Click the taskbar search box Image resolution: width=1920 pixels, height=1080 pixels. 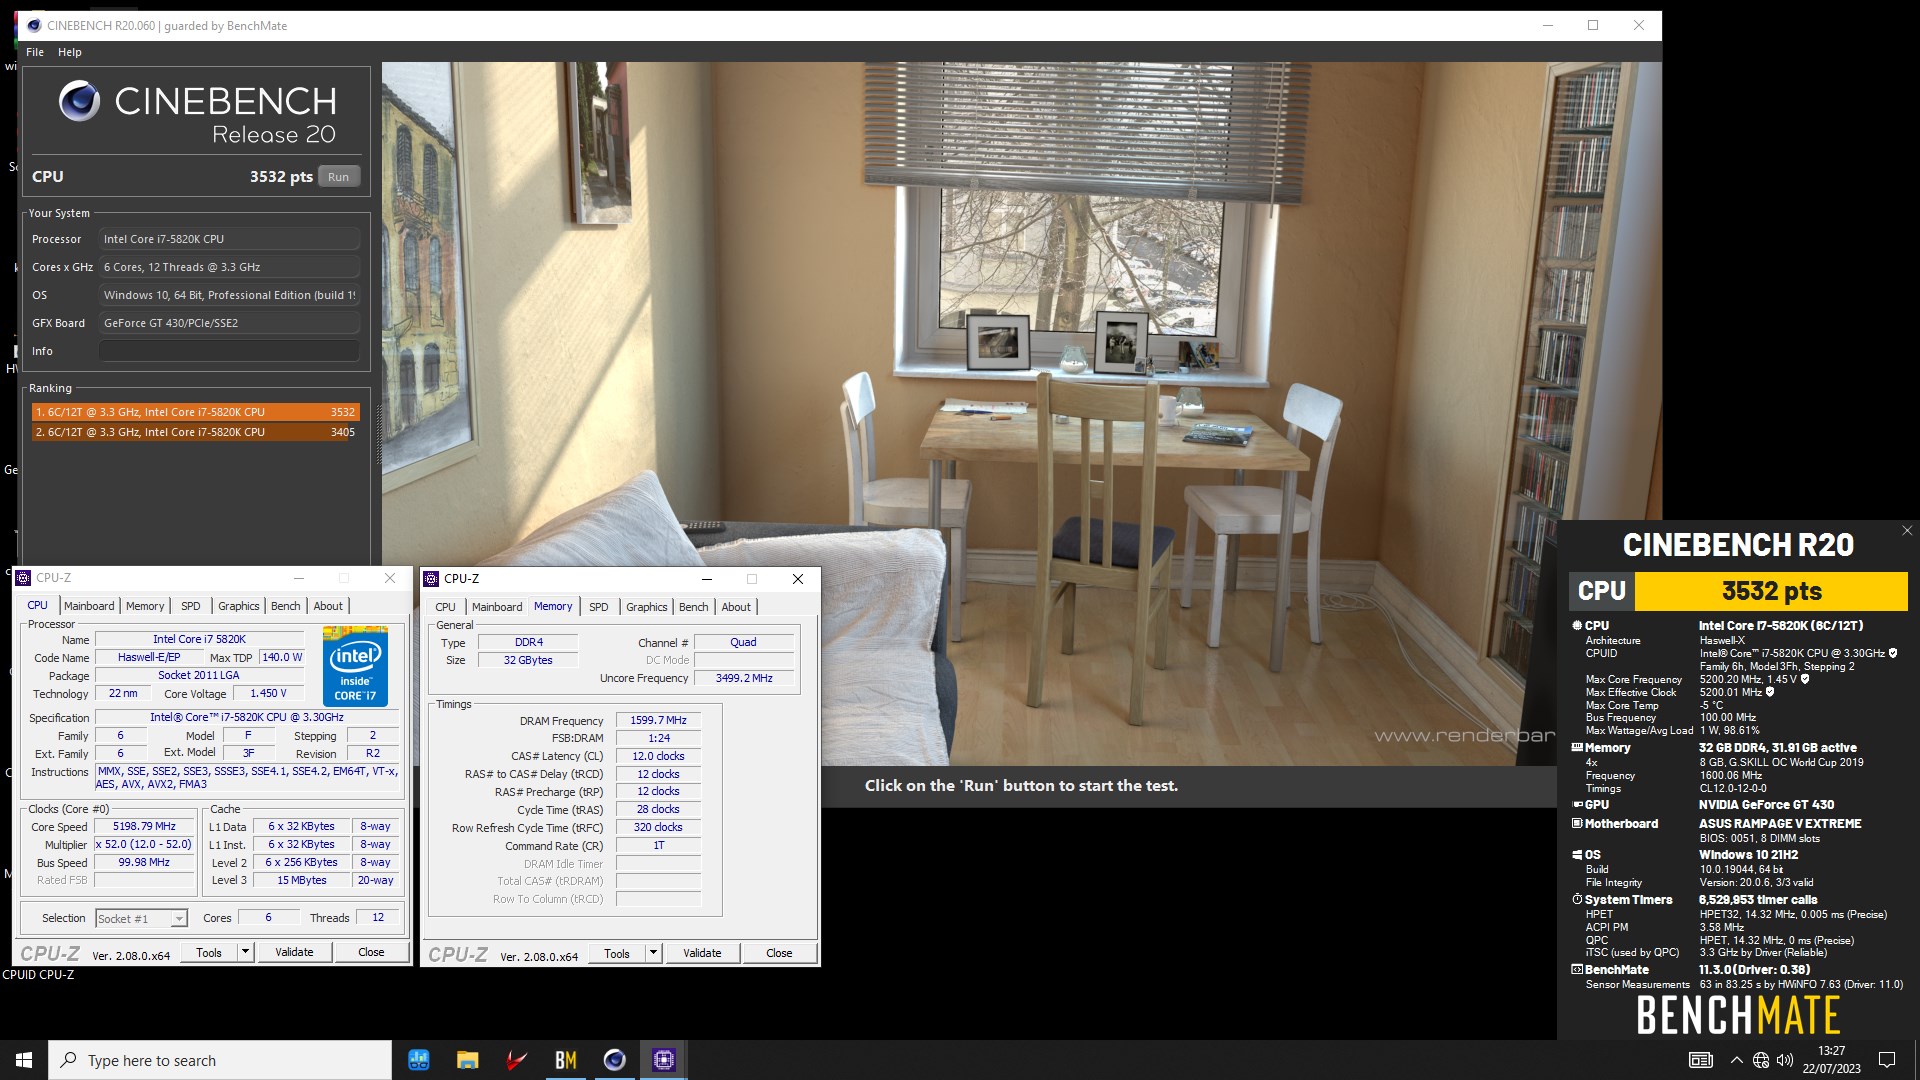coord(220,1060)
